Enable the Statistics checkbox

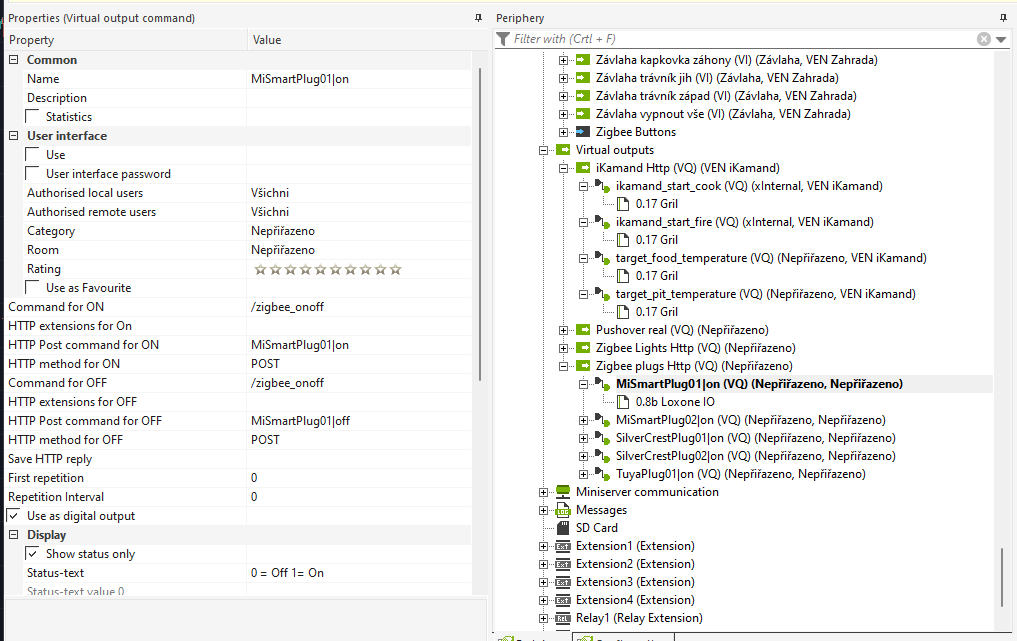point(32,116)
